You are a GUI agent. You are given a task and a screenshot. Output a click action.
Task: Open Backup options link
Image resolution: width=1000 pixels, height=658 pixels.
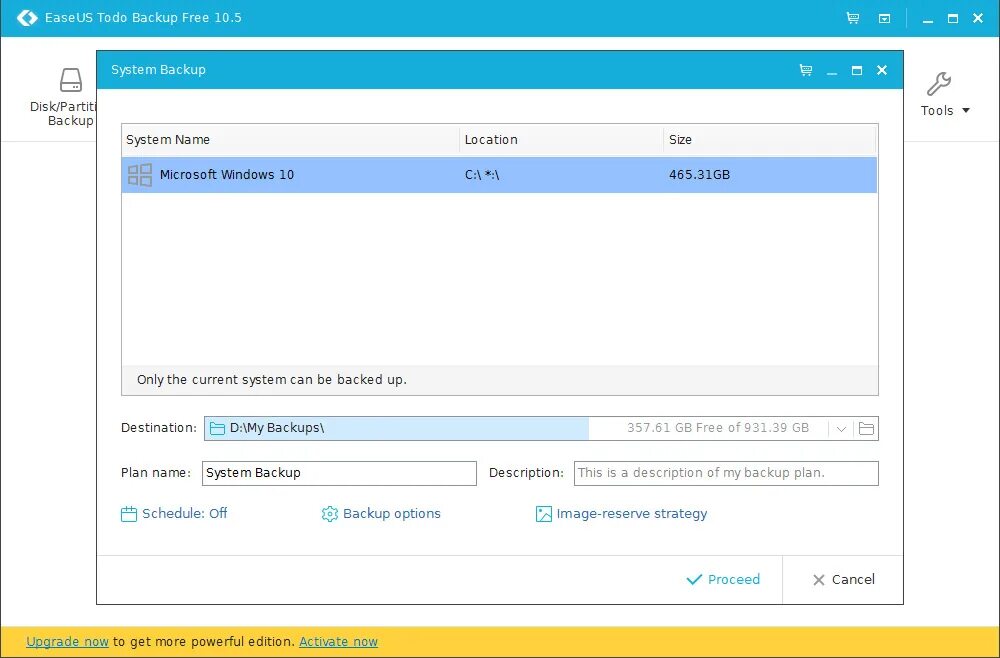381,514
